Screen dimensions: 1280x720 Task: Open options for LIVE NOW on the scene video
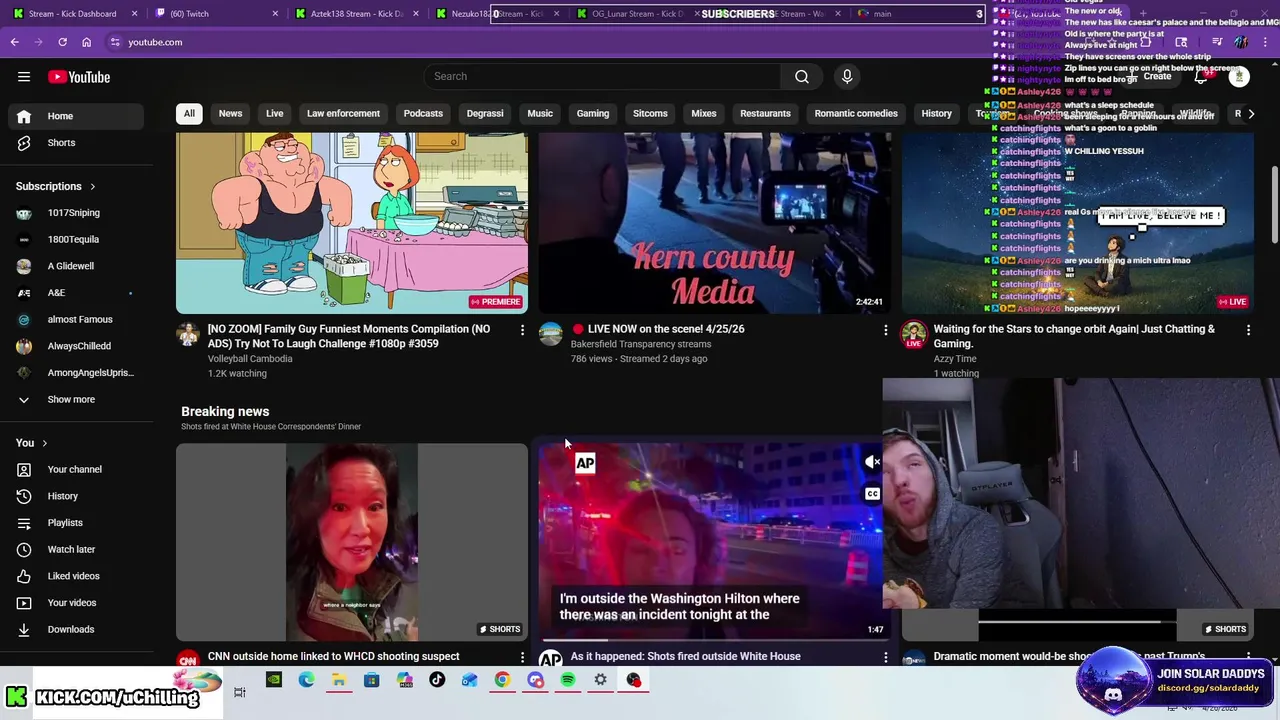[885, 329]
